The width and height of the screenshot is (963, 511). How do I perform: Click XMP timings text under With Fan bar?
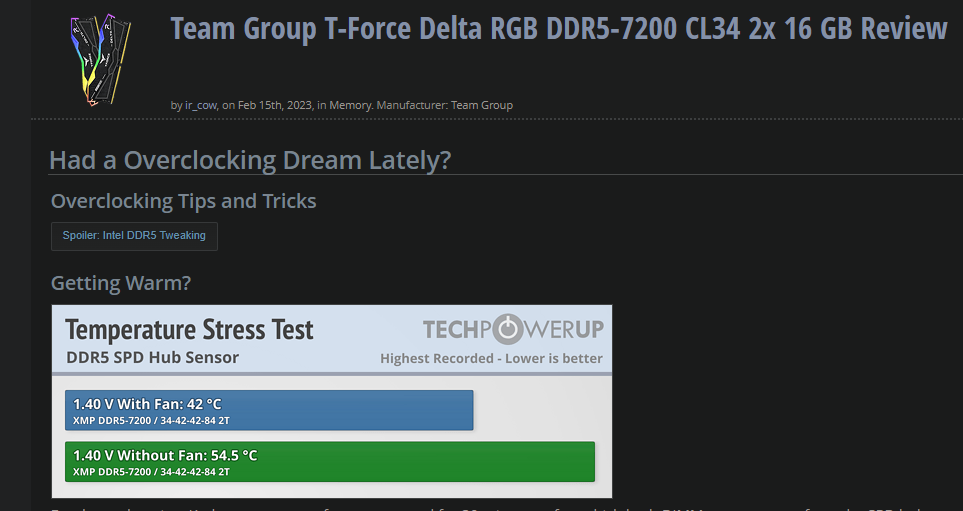coord(151,421)
